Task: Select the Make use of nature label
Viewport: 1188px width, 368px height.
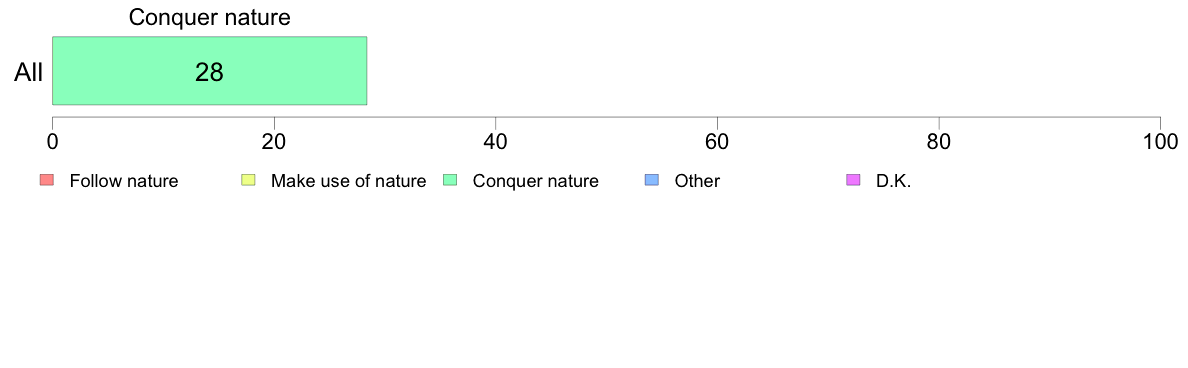Action: point(349,181)
